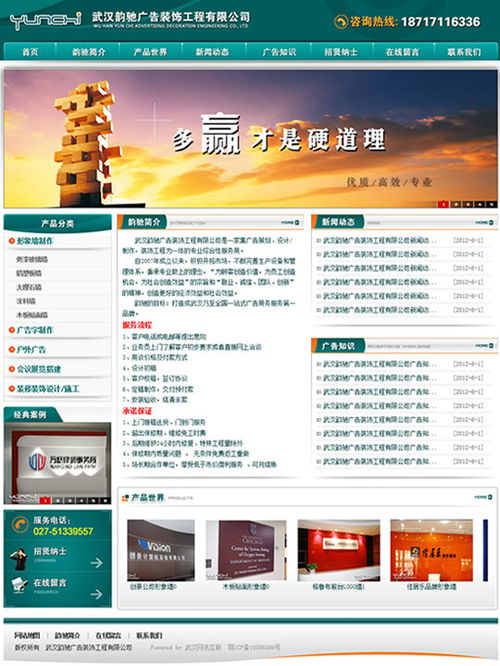The height and width of the screenshot is (666, 500).
Task: Click the caption under the Vision sign thumbnail
Action: (153, 587)
